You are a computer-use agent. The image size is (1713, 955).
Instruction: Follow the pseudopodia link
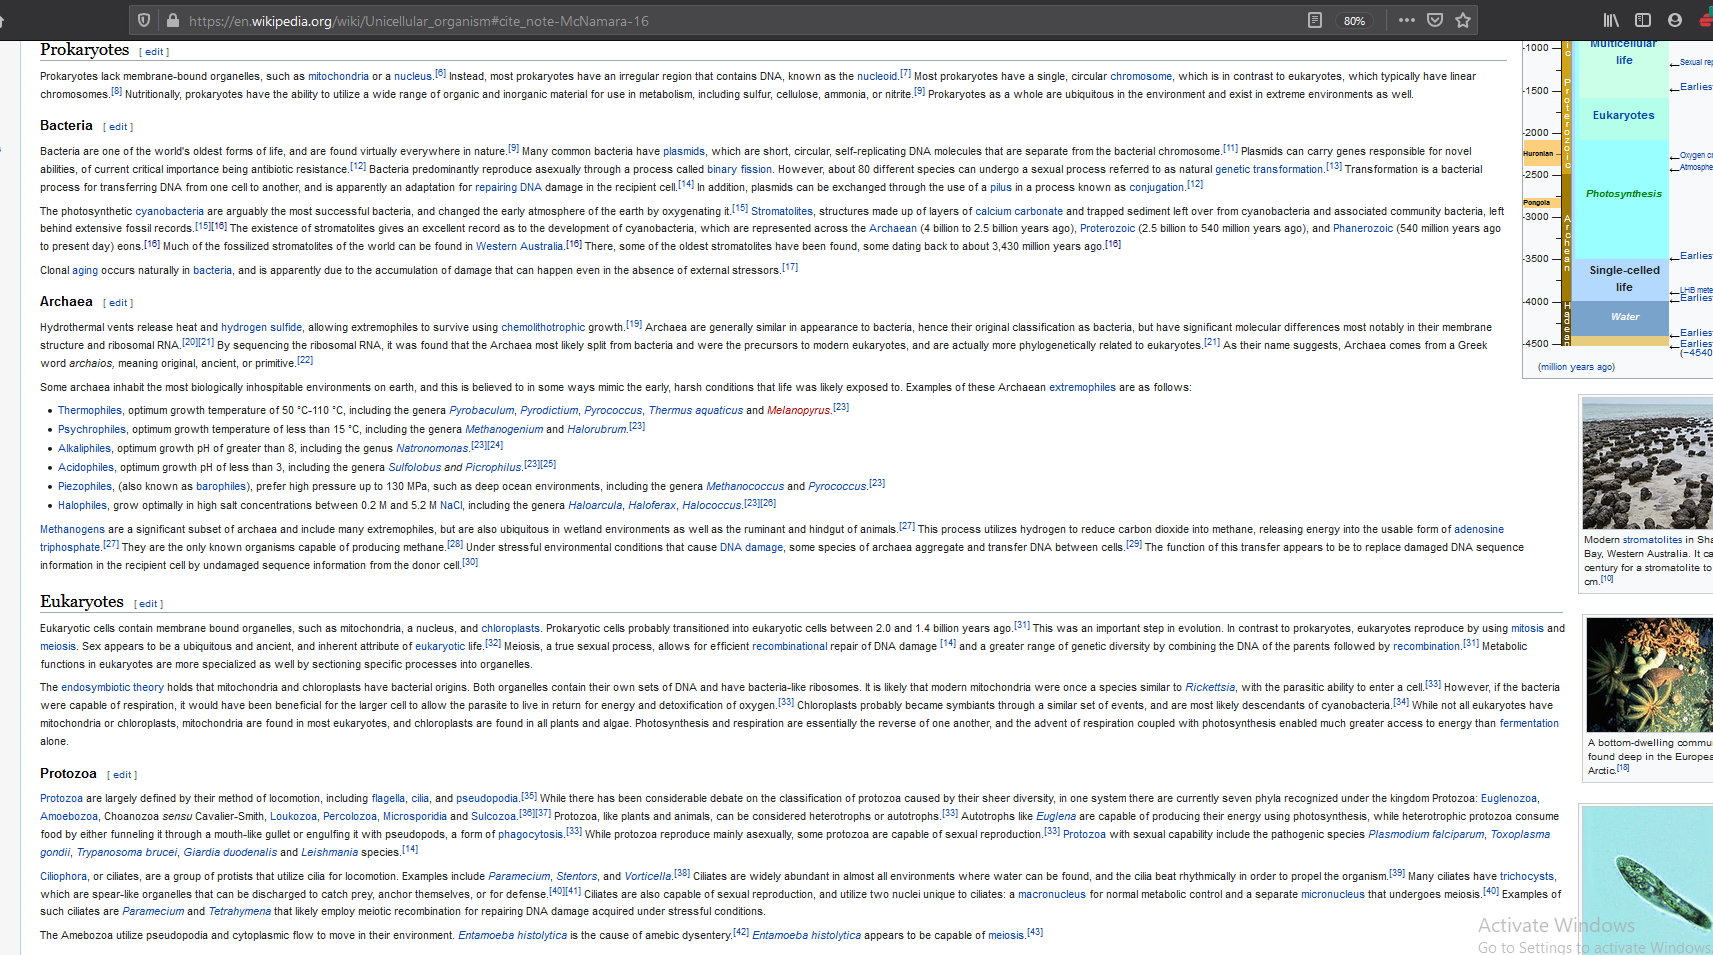click(487, 799)
